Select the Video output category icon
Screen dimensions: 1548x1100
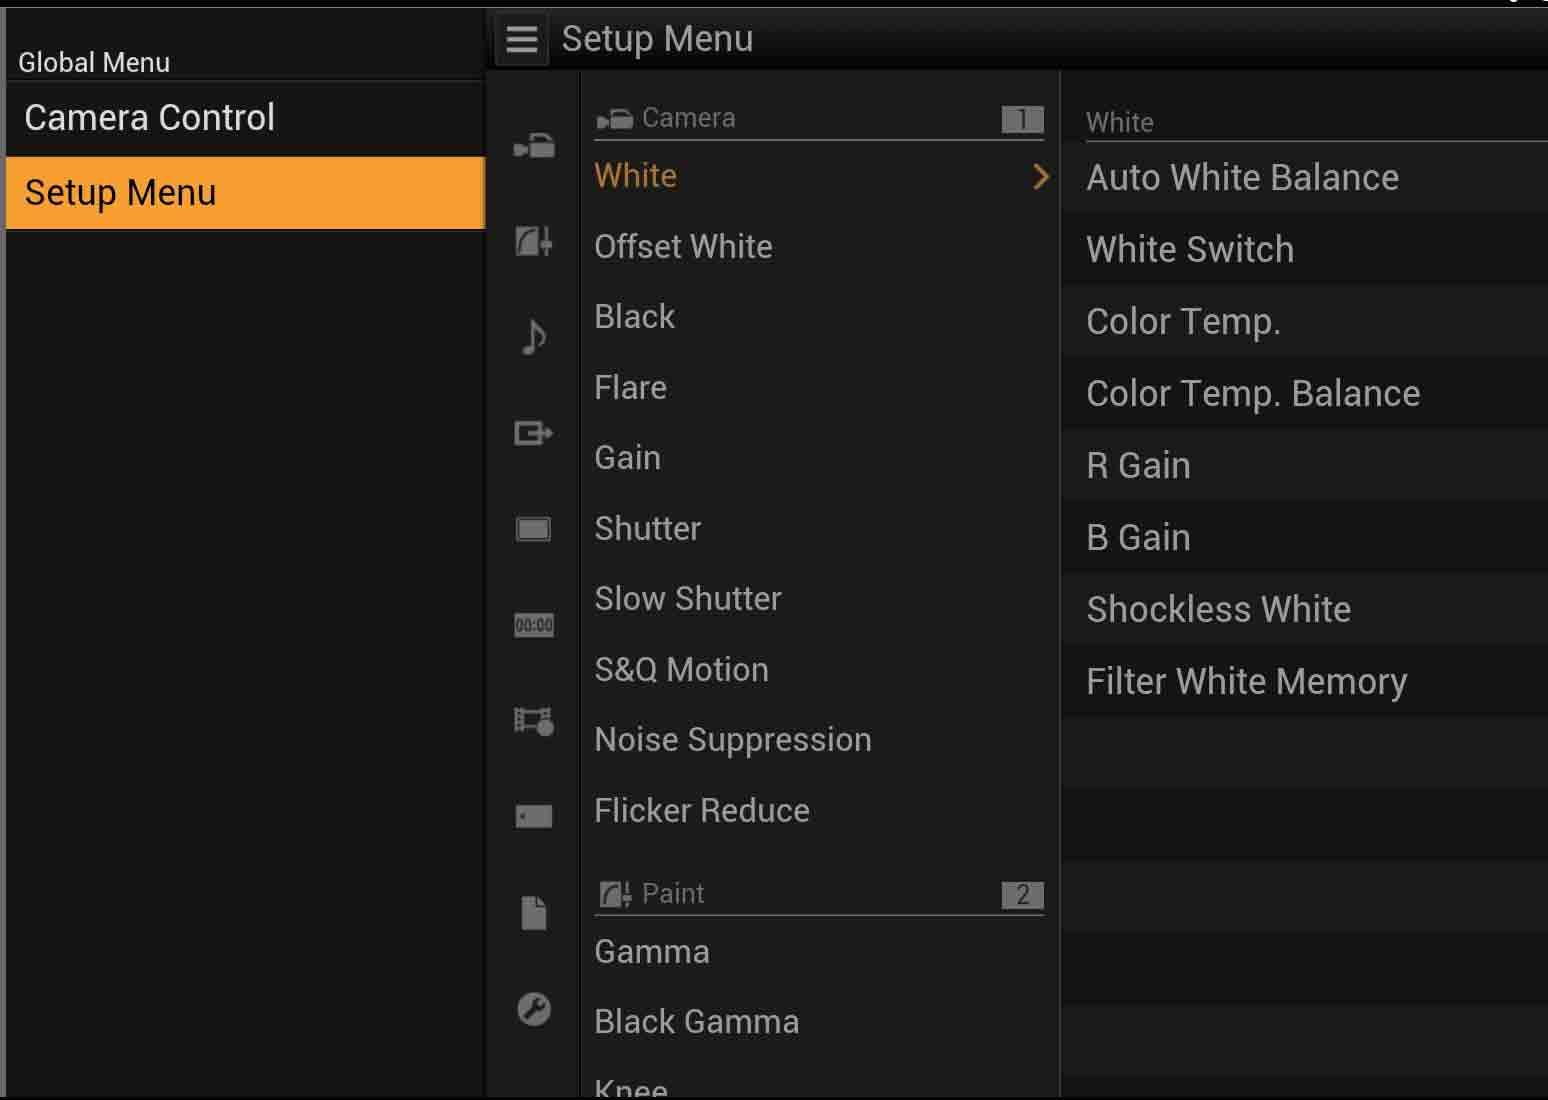534,433
